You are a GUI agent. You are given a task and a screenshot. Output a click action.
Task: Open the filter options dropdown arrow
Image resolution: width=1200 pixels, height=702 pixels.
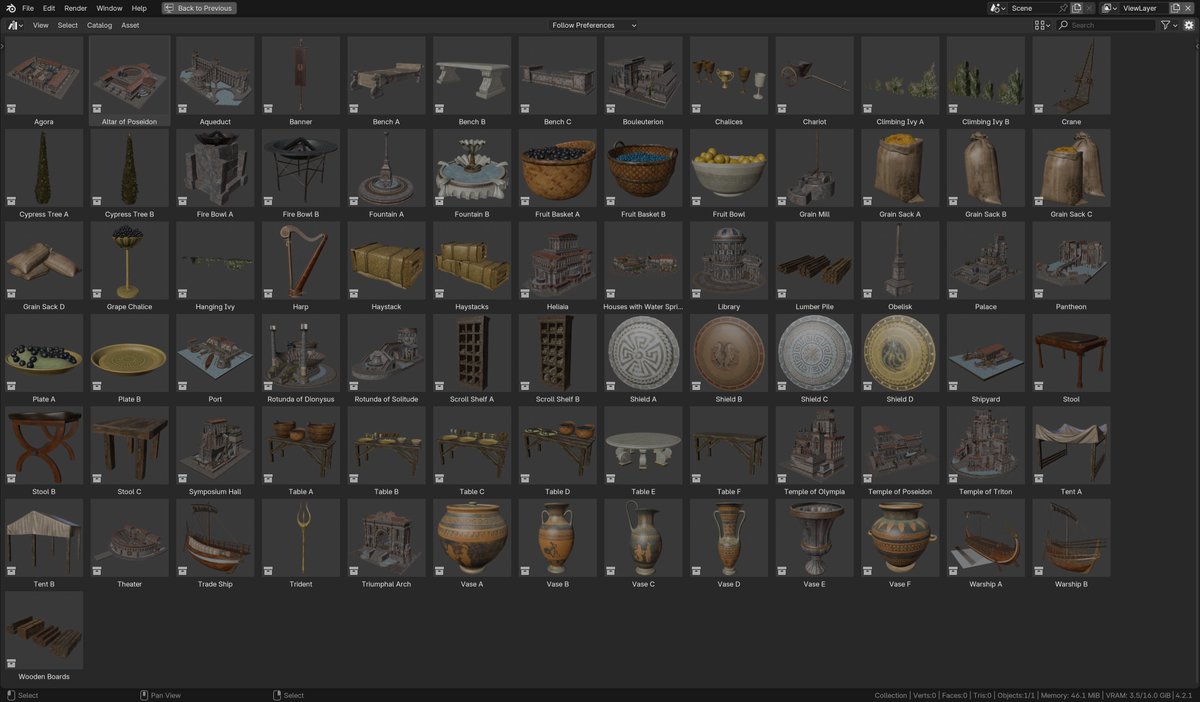(1173, 25)
